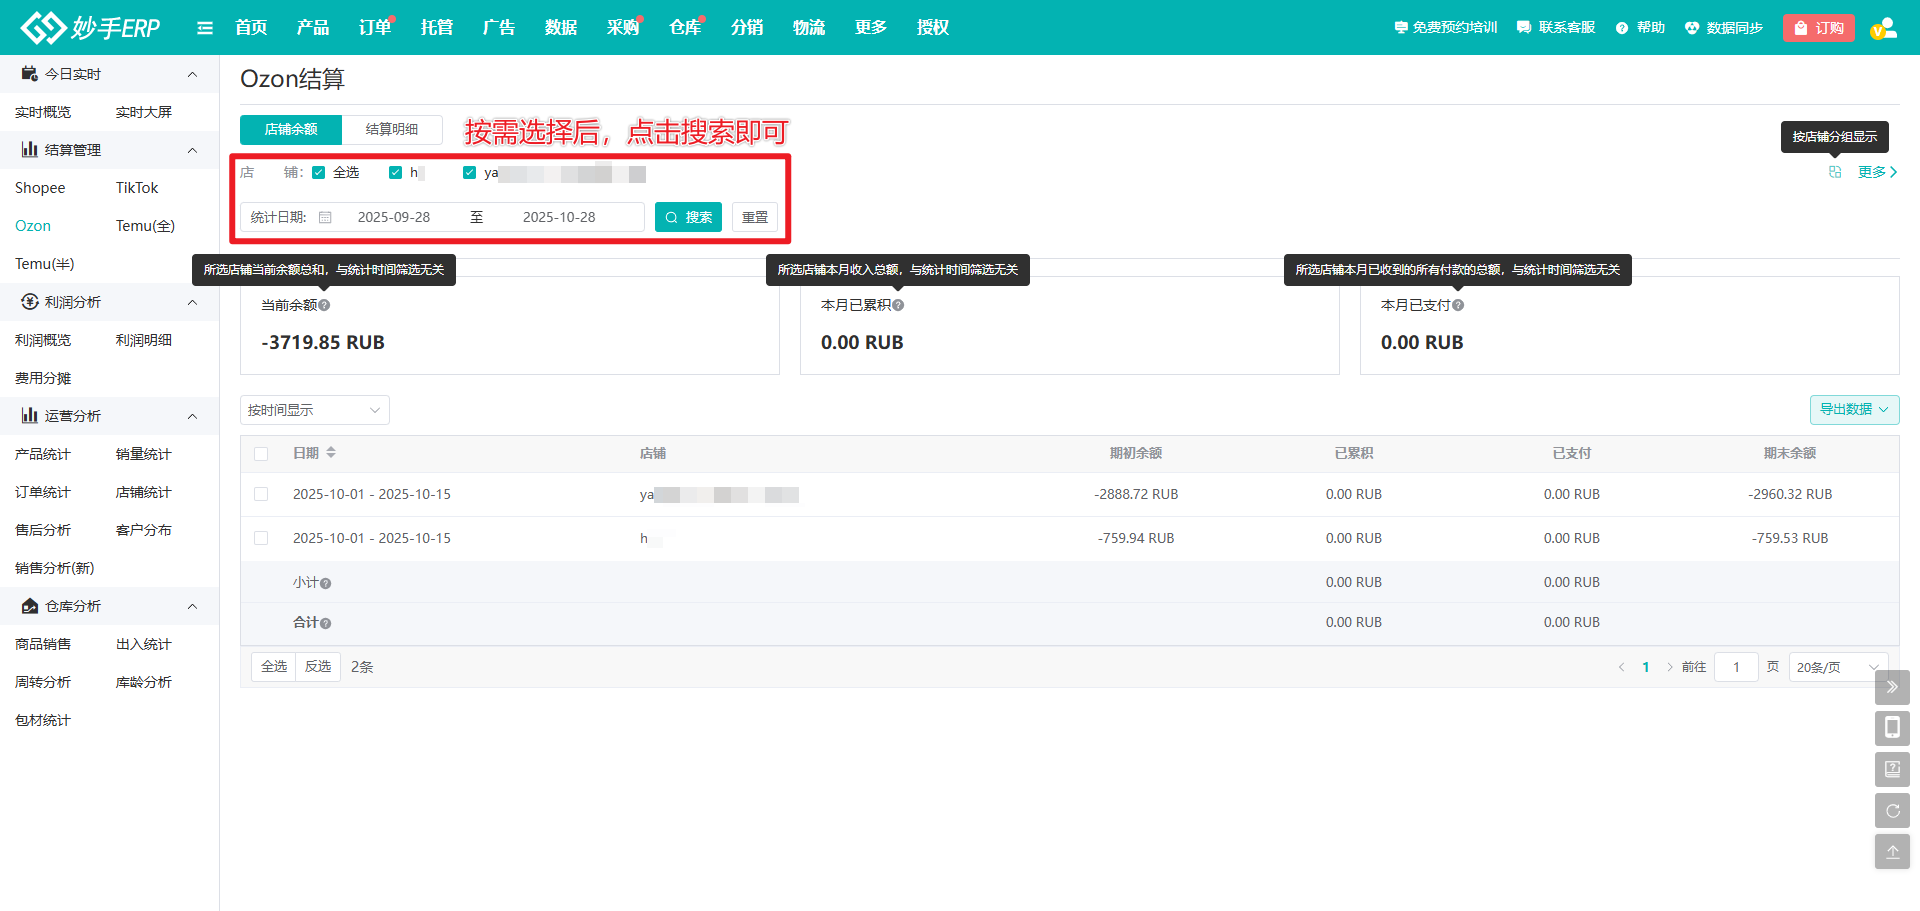Open the 按时间显示 dropdown
Screen dimensions: 1920x911
314,410
